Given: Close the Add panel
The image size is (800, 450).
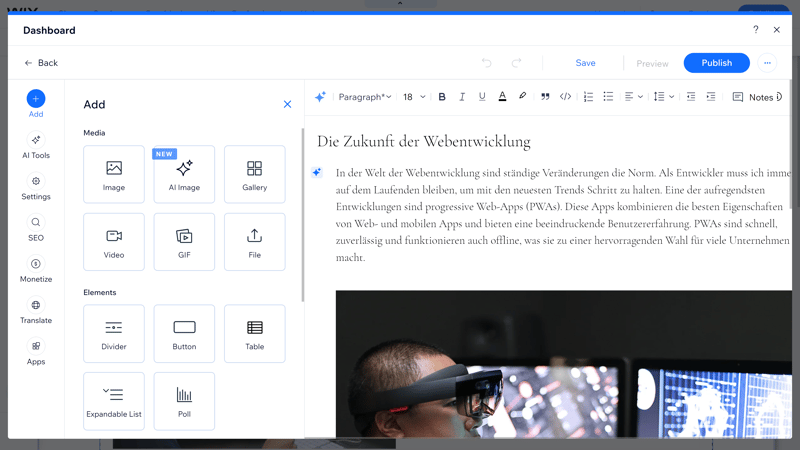Looking at the screenshot, I should click(x=287, y=104).
